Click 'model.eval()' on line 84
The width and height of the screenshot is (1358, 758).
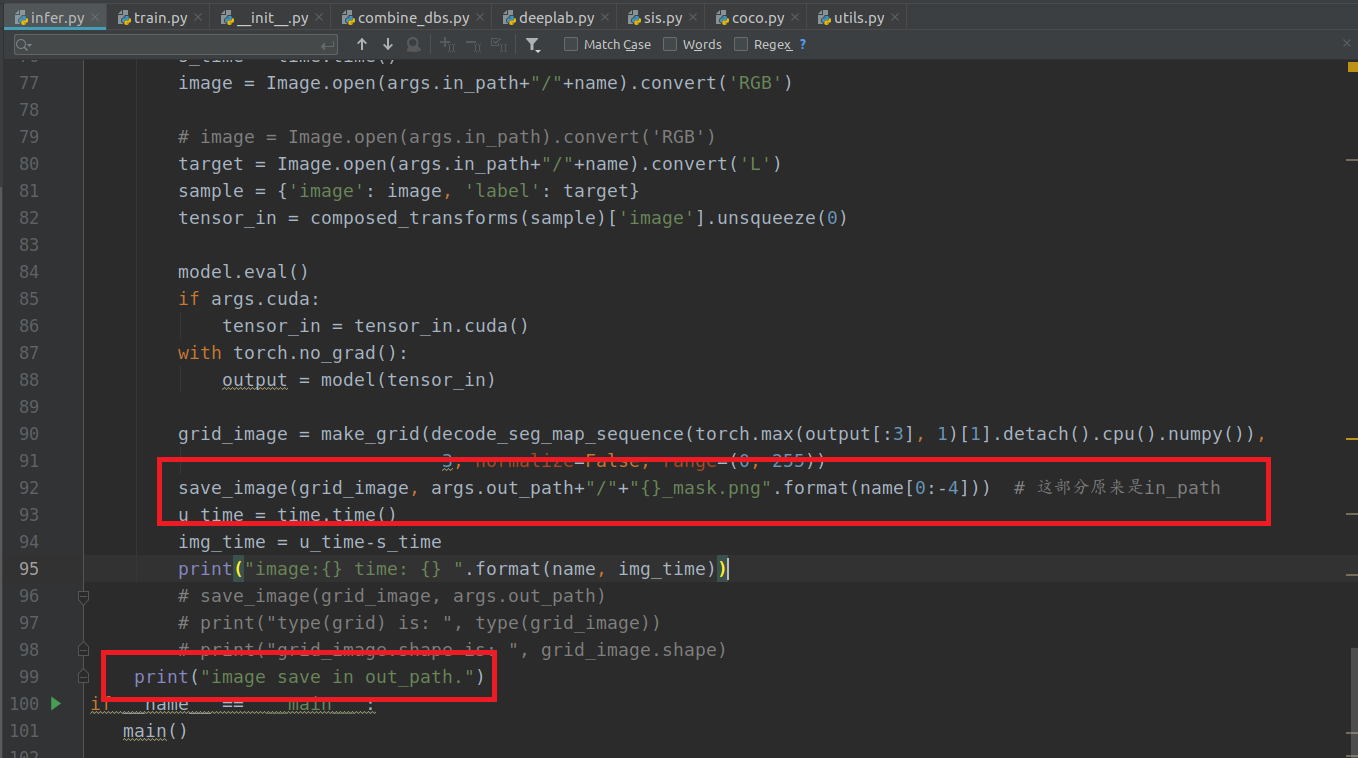click(243, 272)
